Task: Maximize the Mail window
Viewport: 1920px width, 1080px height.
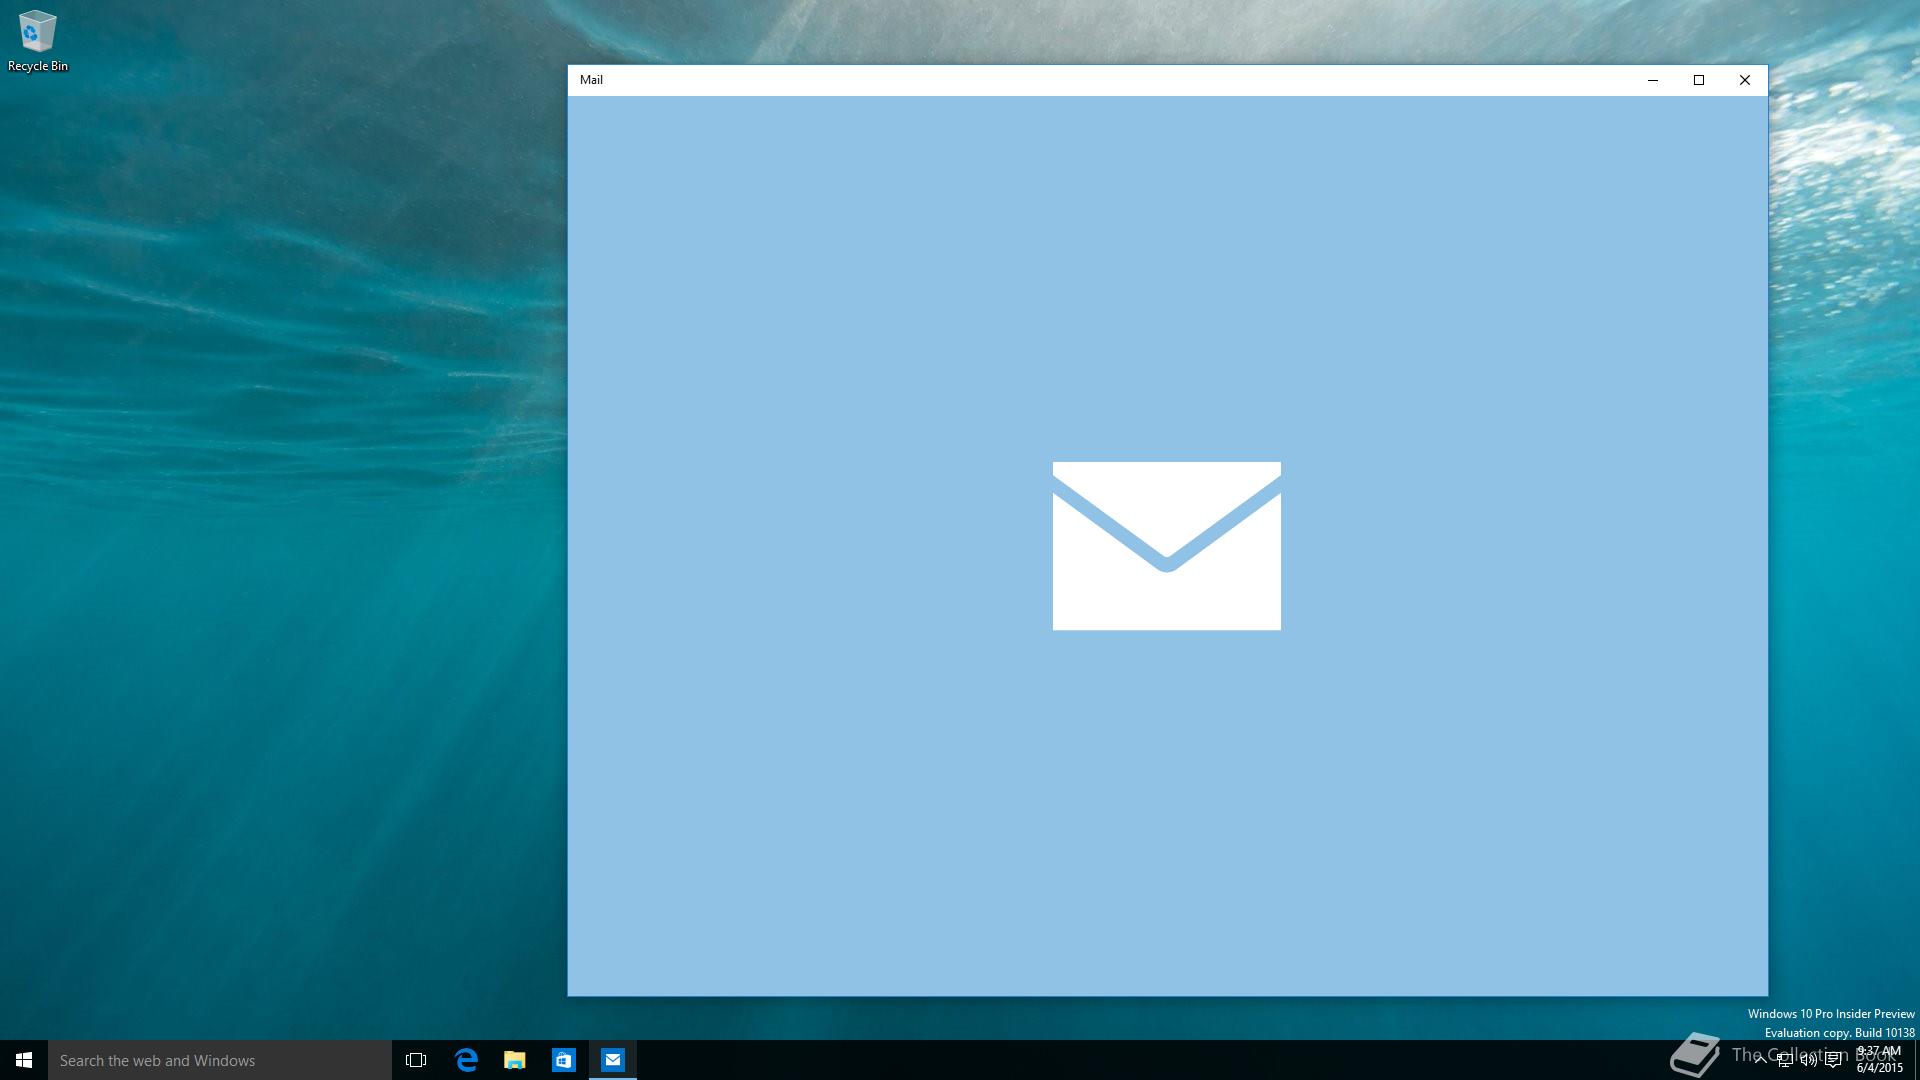Action: (1699, 80)
